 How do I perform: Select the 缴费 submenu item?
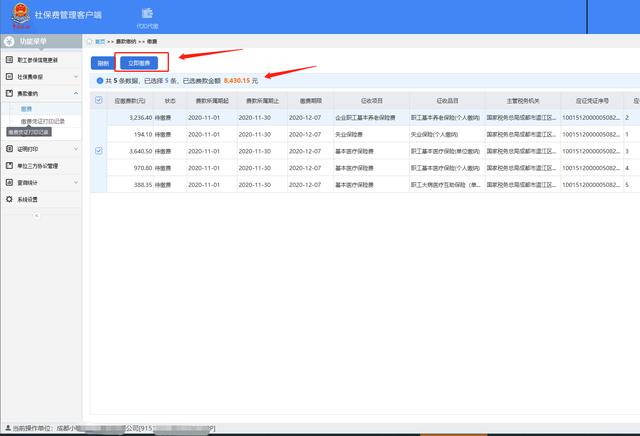click(x=26, y=109)
